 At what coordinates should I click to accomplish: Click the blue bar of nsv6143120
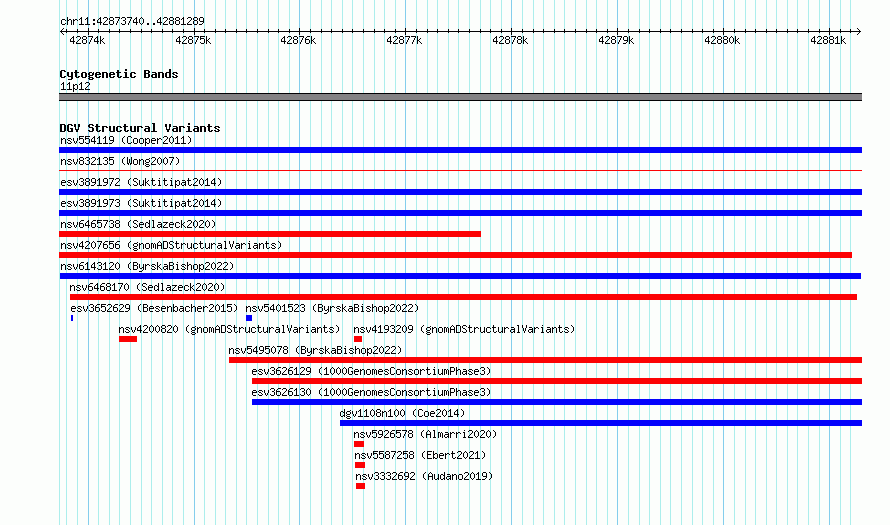(x=460, y=276)
